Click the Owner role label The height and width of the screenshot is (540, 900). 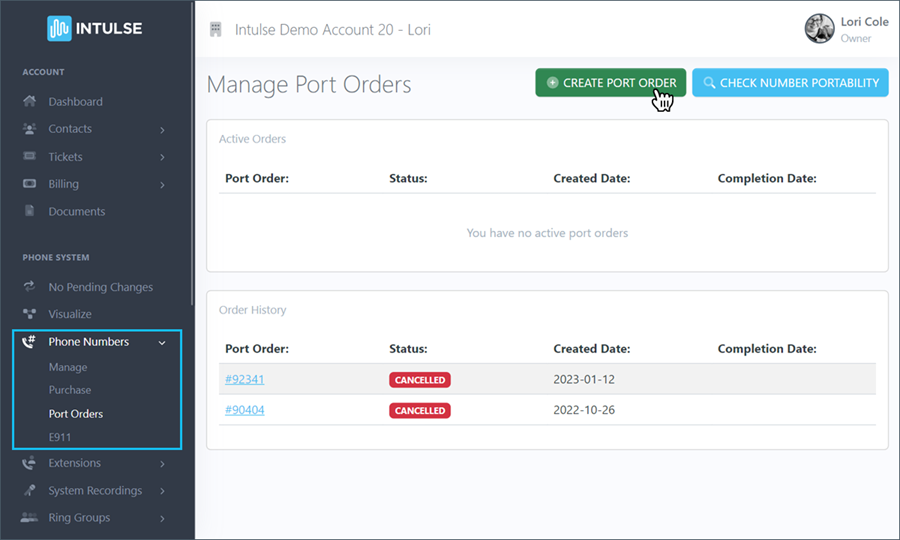[856, 38]
